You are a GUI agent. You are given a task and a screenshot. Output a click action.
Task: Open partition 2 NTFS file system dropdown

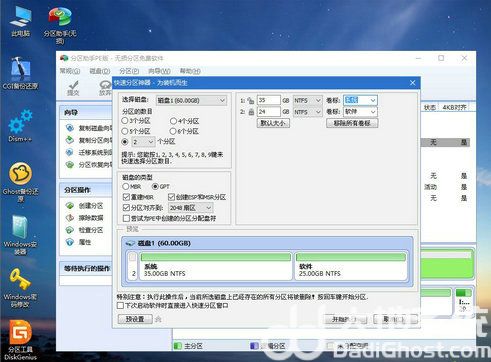pos(307,112)
